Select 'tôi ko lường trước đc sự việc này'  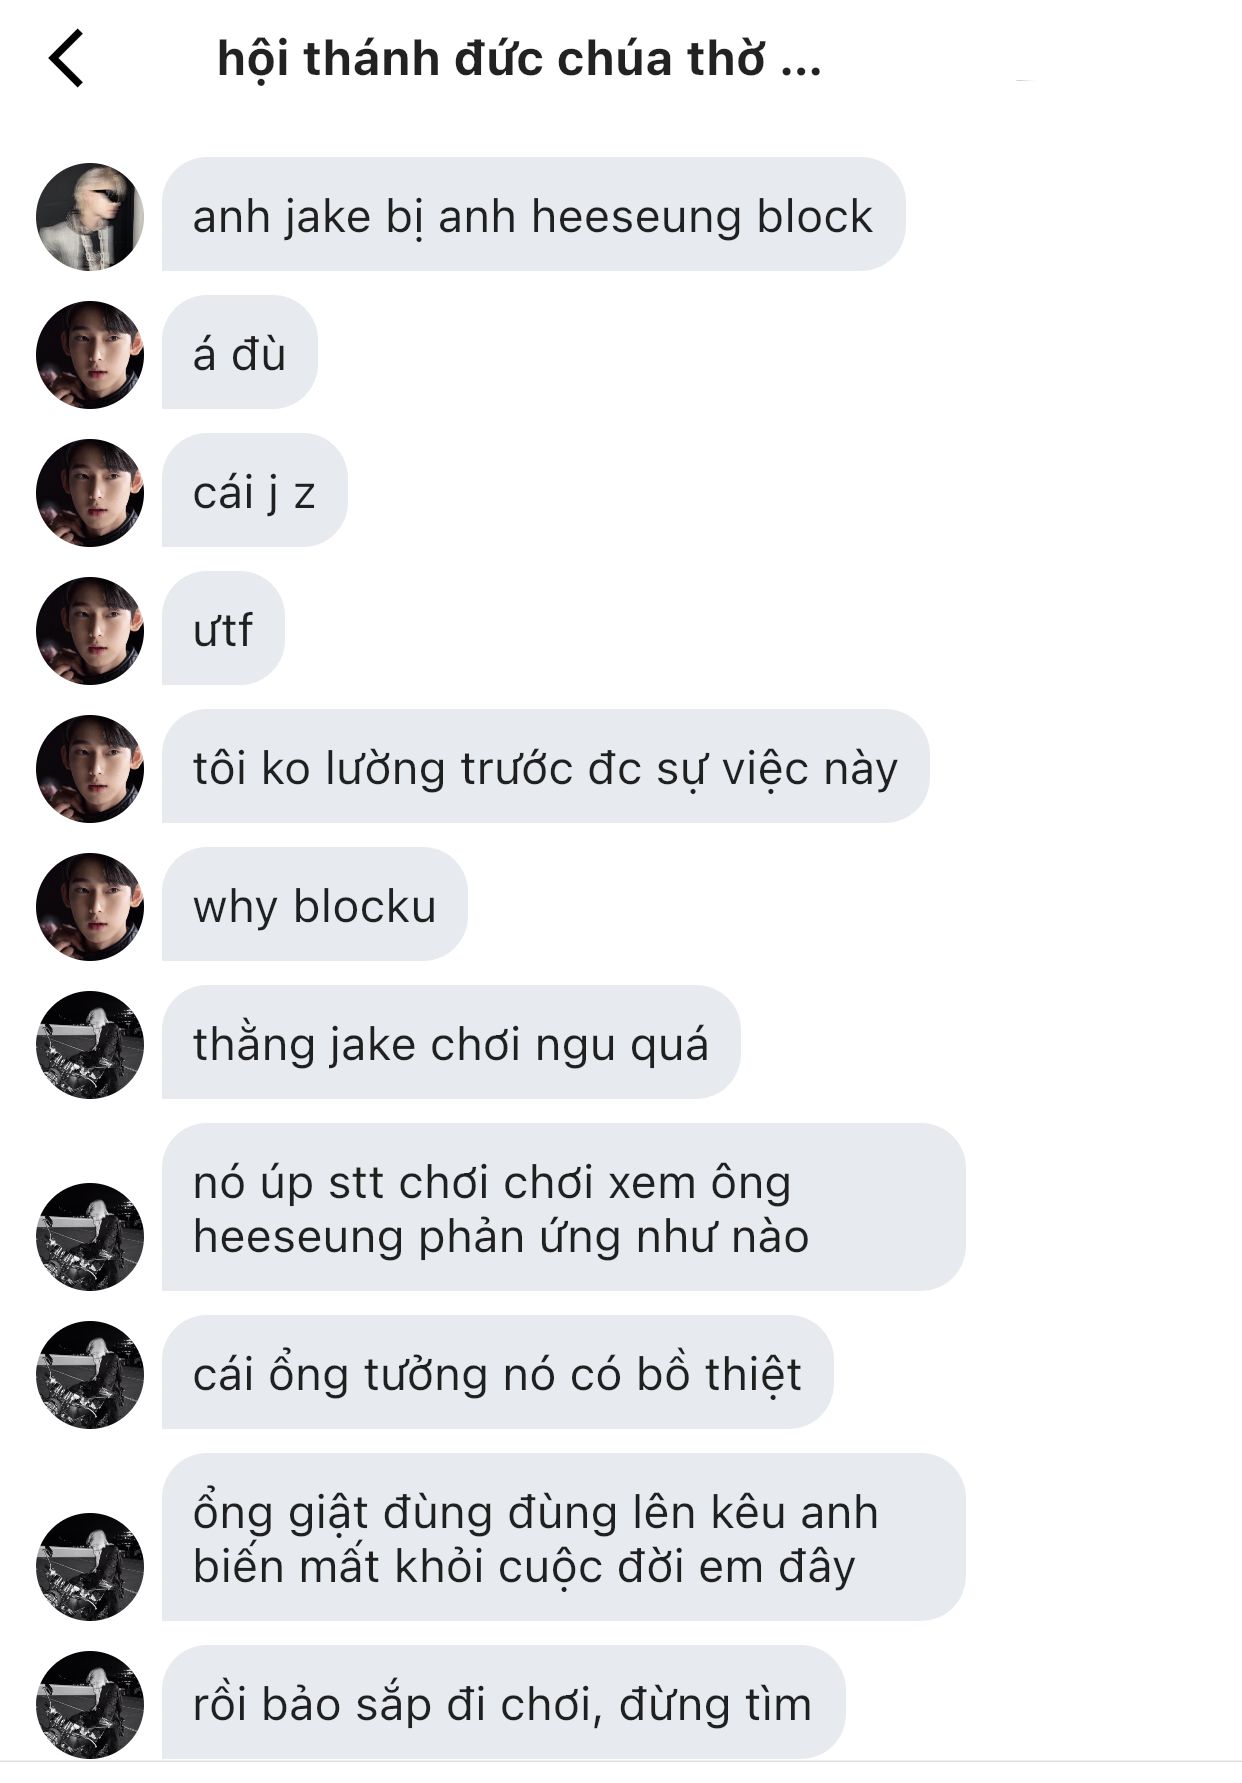[545, 766]
